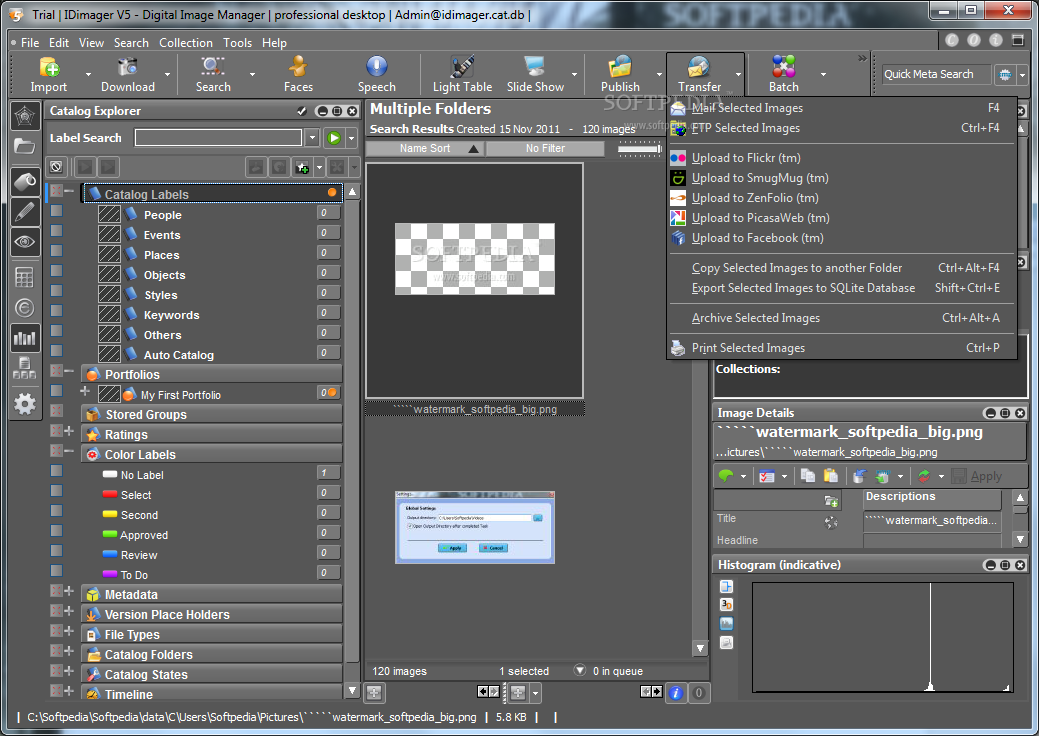Toggle the checkbox for Events label

pos(56,231)
